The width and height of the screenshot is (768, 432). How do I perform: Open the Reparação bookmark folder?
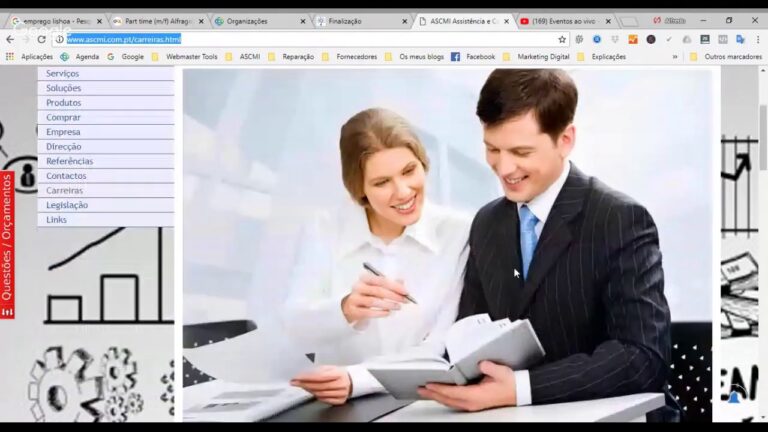(291, 57)
